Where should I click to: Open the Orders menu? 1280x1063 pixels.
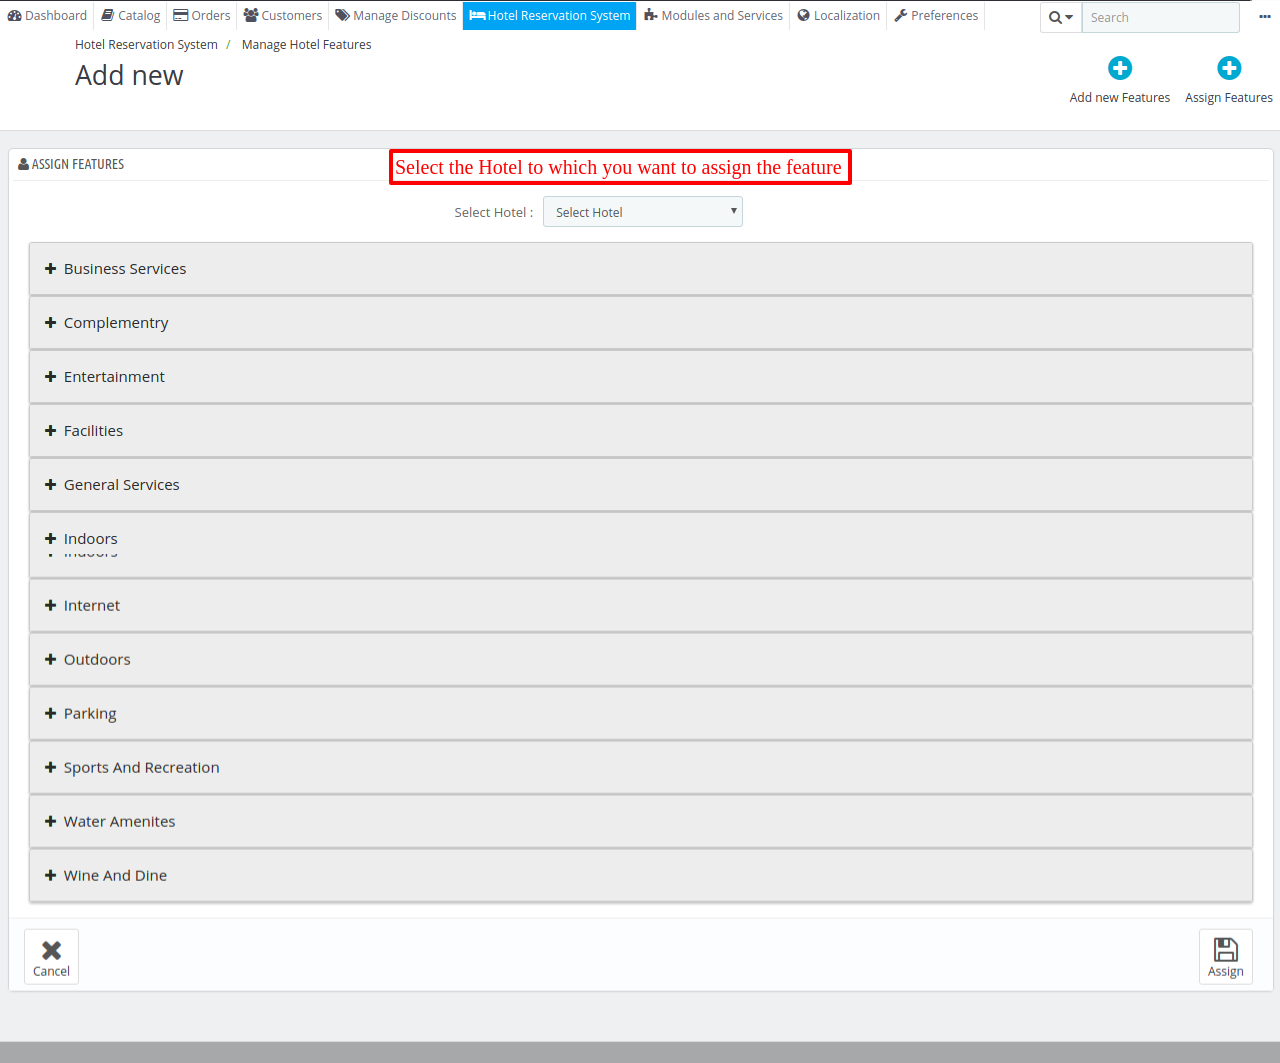point(202,16)
